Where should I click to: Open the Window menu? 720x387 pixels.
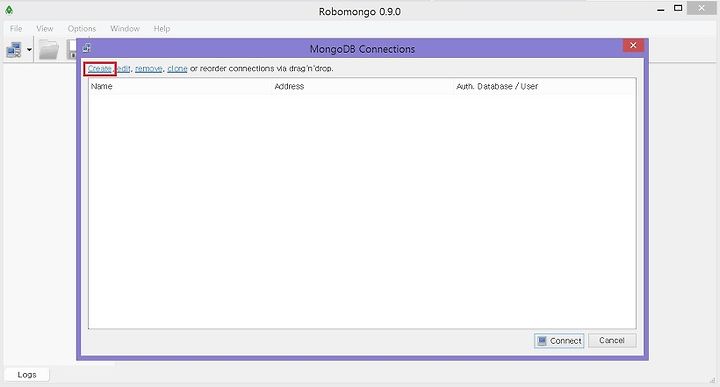[x=125, y=28]
